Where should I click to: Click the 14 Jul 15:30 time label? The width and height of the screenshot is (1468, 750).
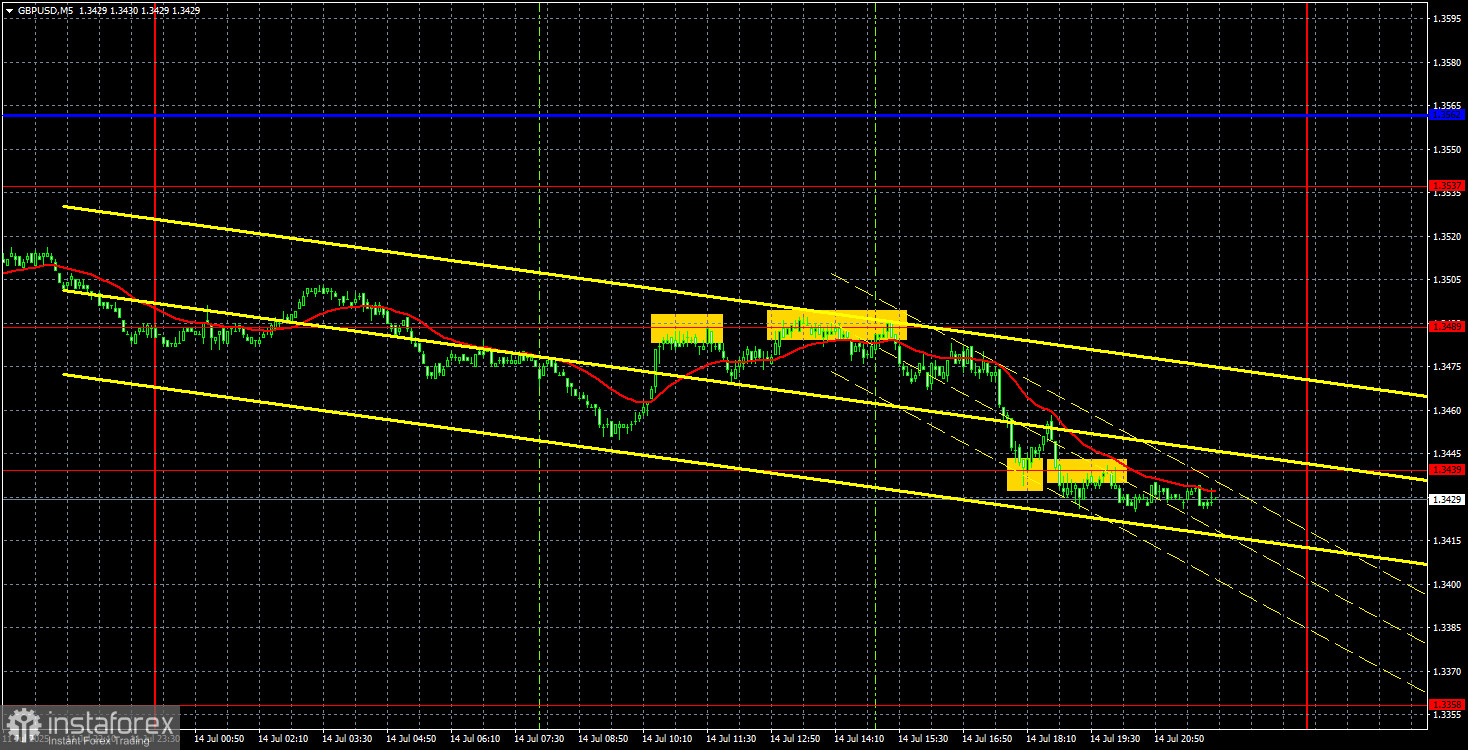[923, 739]
